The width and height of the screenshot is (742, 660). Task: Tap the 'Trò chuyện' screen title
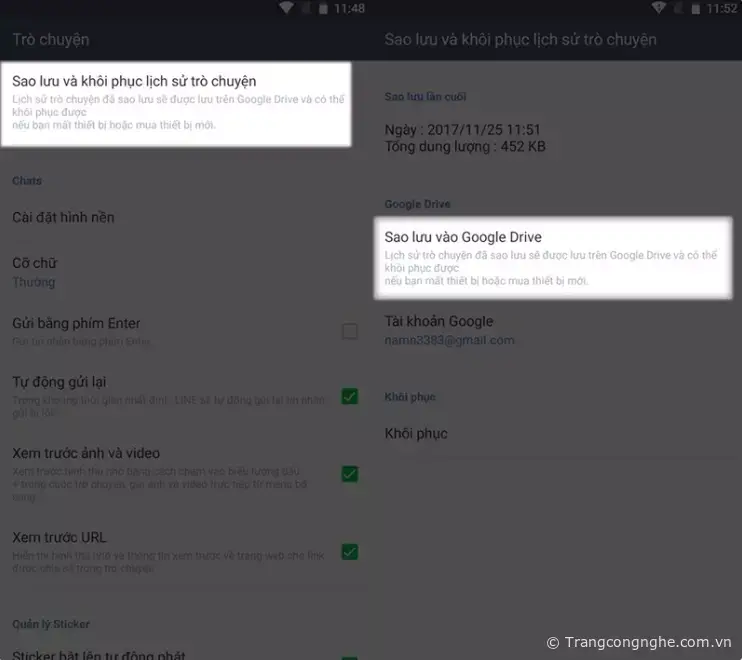[51, 40]
